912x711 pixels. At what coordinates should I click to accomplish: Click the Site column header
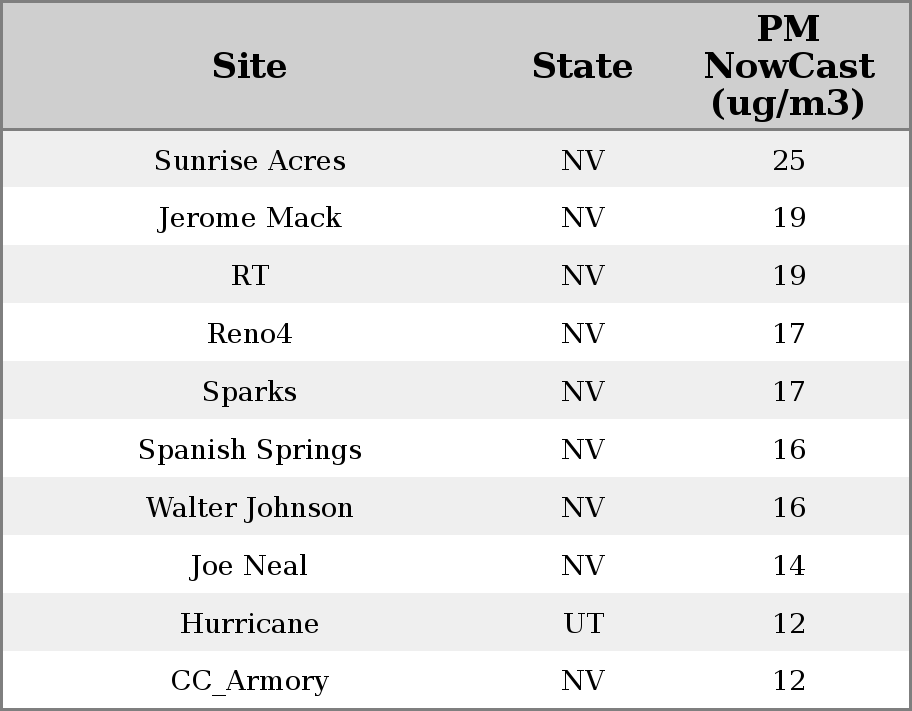click(250, 66)
